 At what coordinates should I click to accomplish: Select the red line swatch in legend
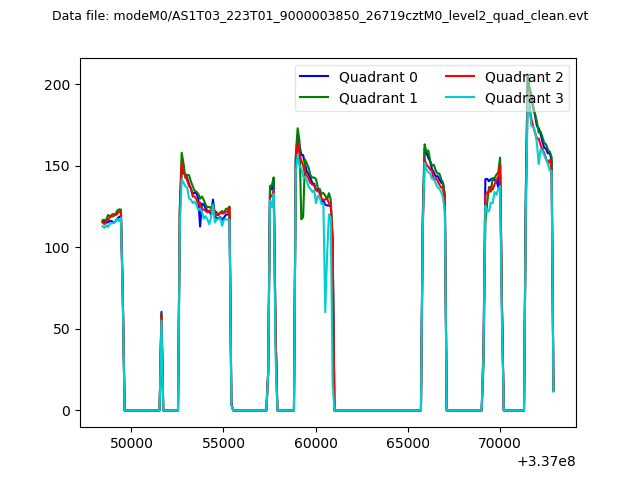(462, 77)
